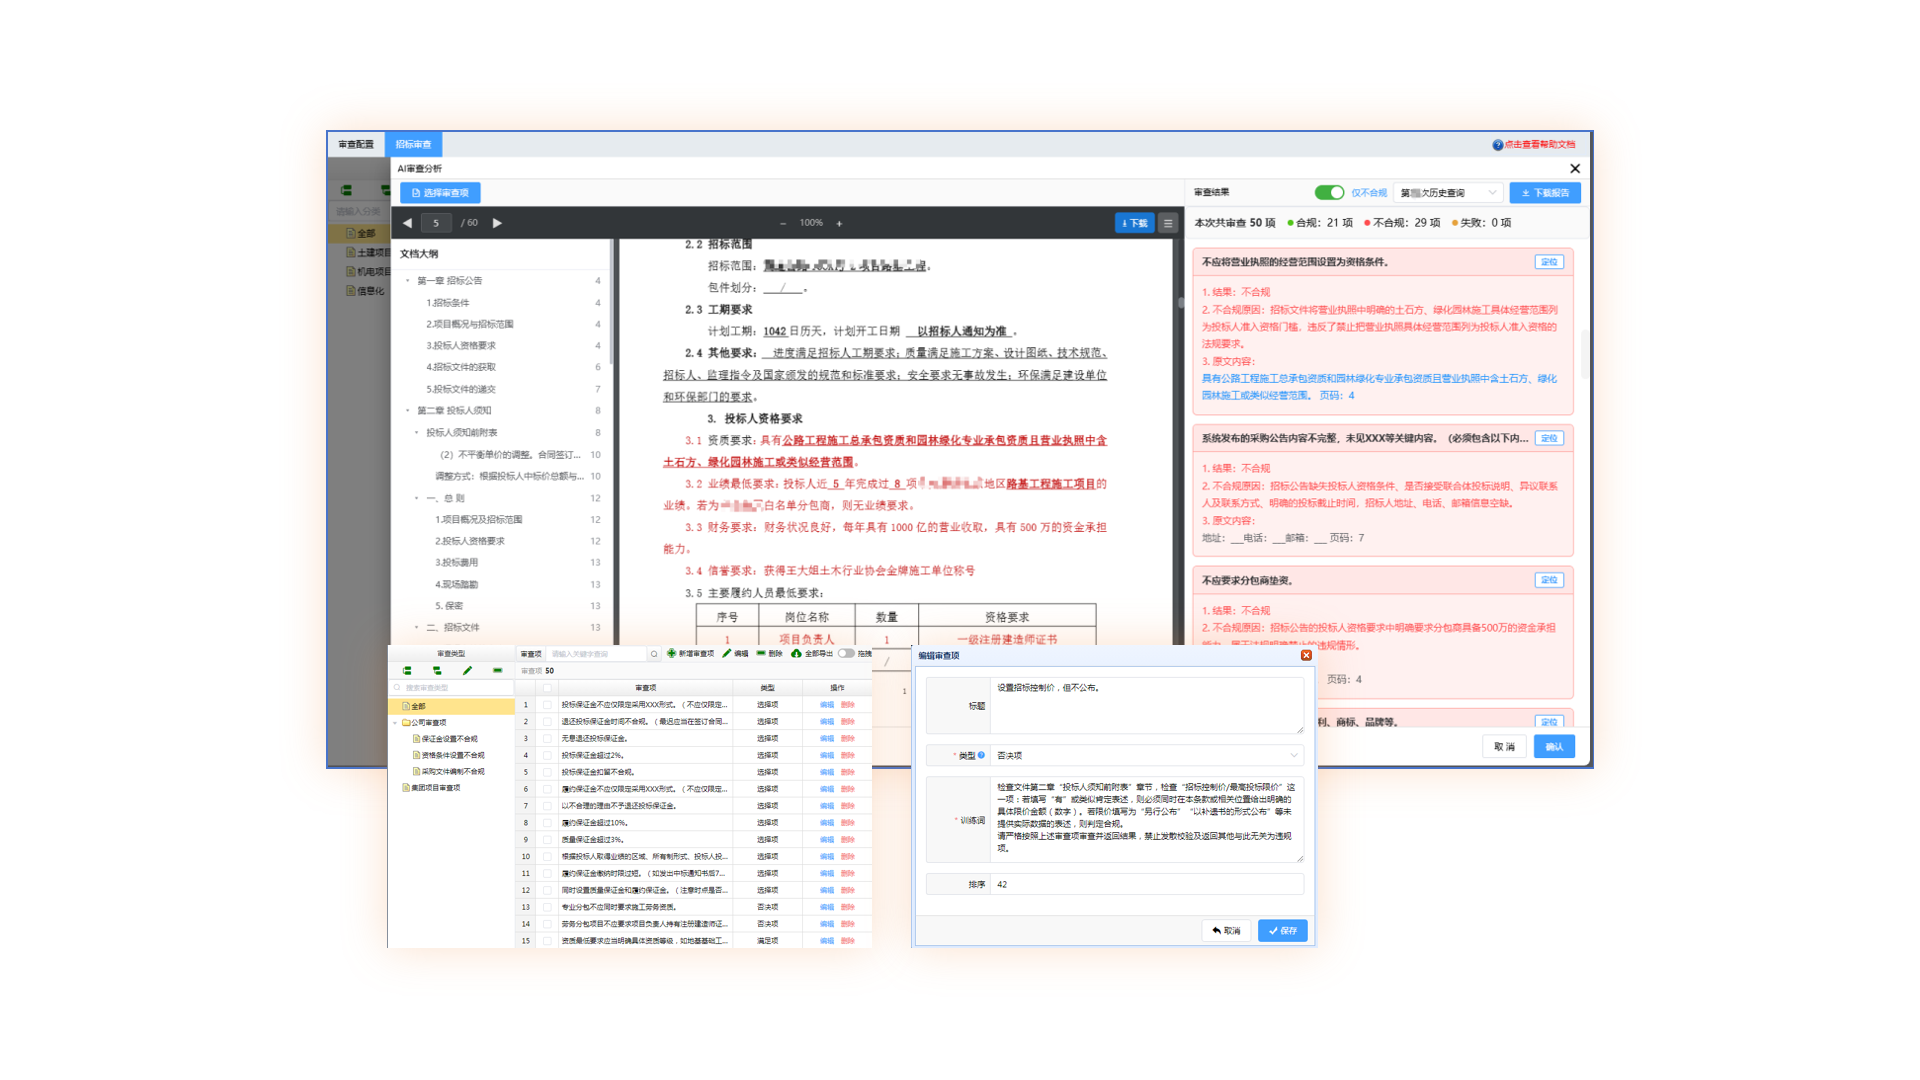Open the 类型 dropdown showing 否决项

(x=1147, y=755)
